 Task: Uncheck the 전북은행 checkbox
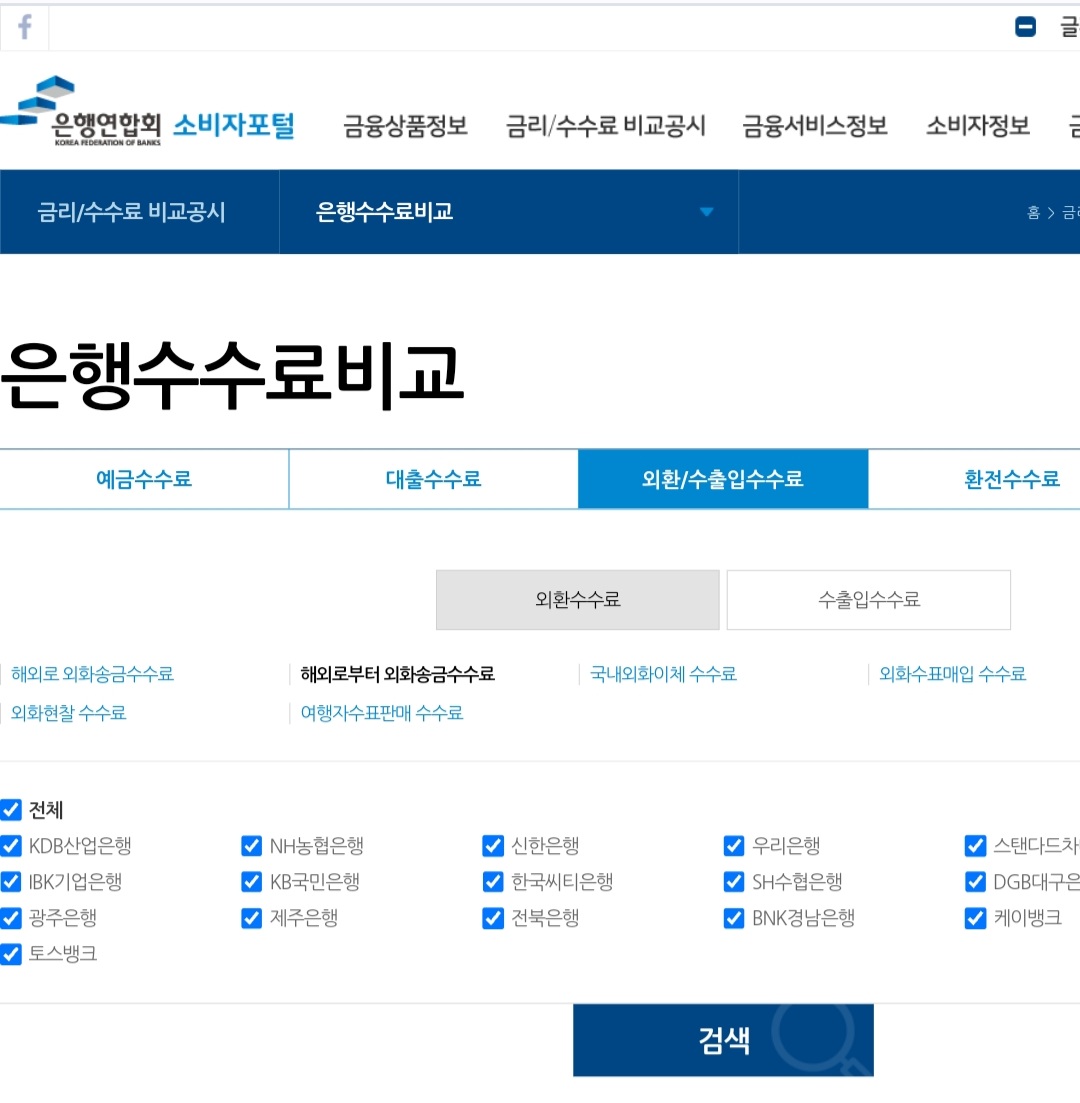tap(493, 918)
